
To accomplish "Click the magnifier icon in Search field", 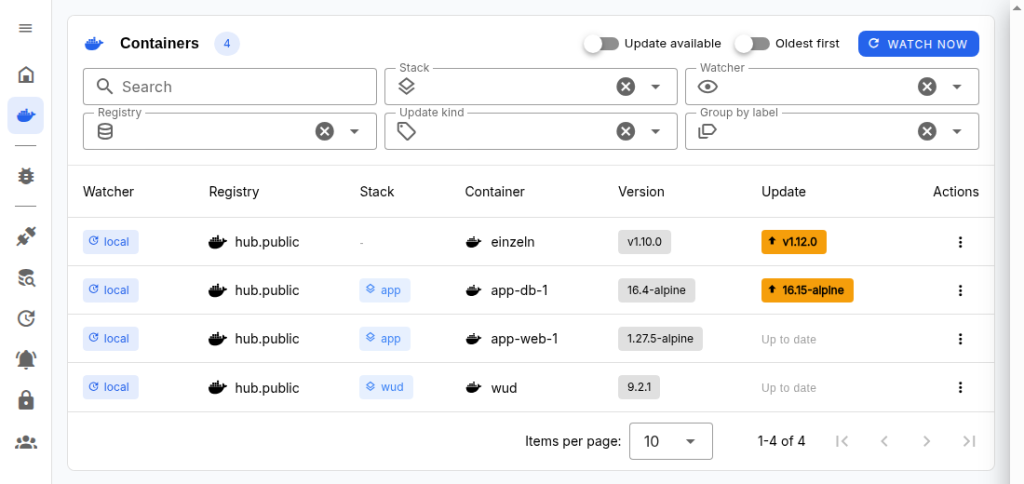I will coord(104,86).
